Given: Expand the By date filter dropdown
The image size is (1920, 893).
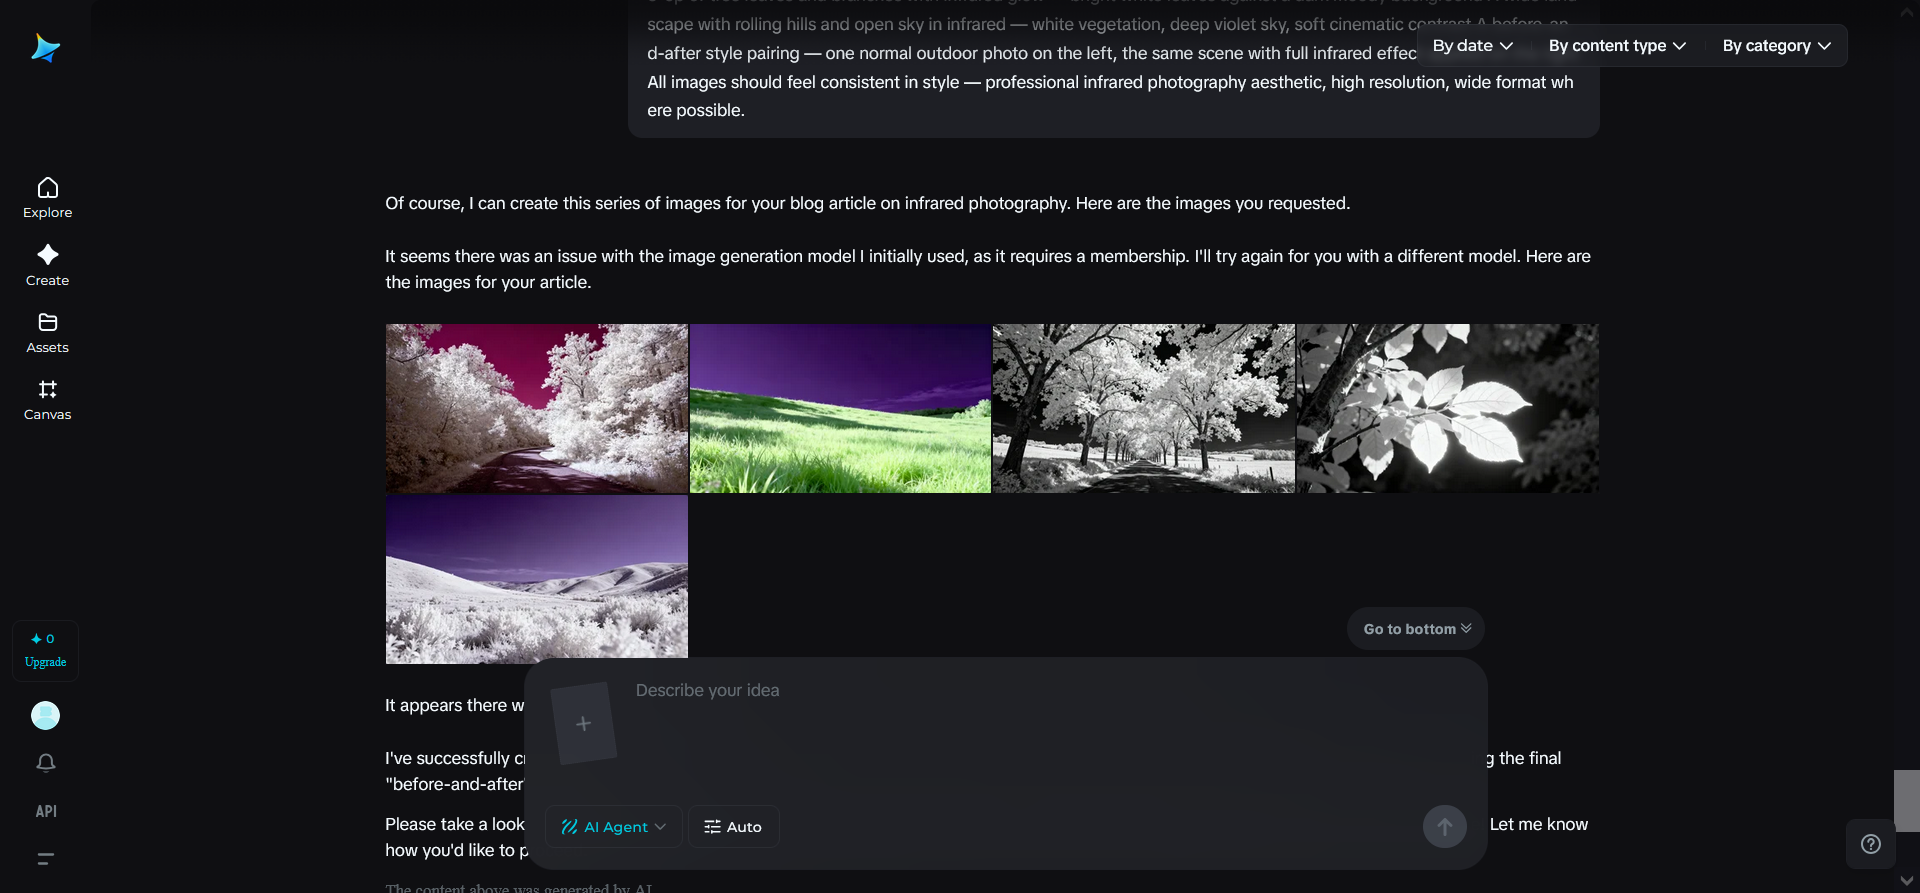Looking at the screenshot, I should [x=1473, y=46].
